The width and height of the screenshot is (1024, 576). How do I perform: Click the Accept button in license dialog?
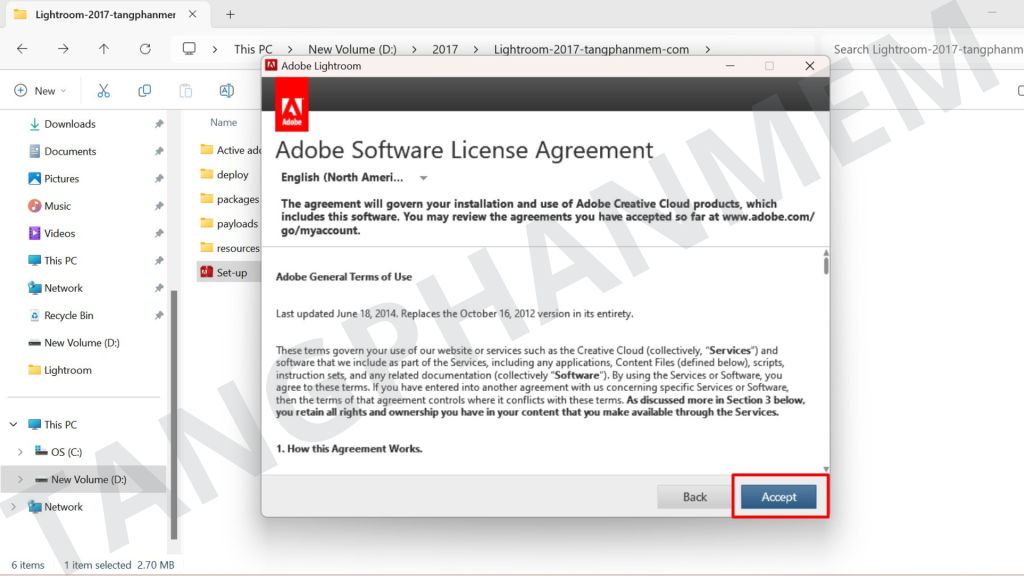778,497
